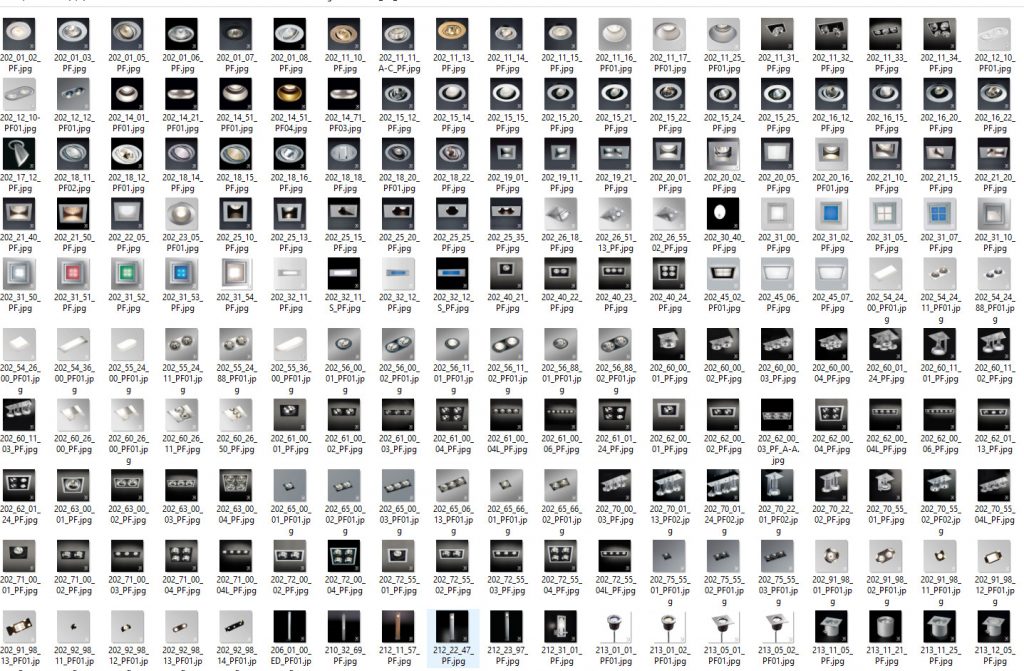The width and height of the screenshot is (1024, 671).
Task: Click the 202_17_12_PF.jpg file icon
Action: [19, 154]
